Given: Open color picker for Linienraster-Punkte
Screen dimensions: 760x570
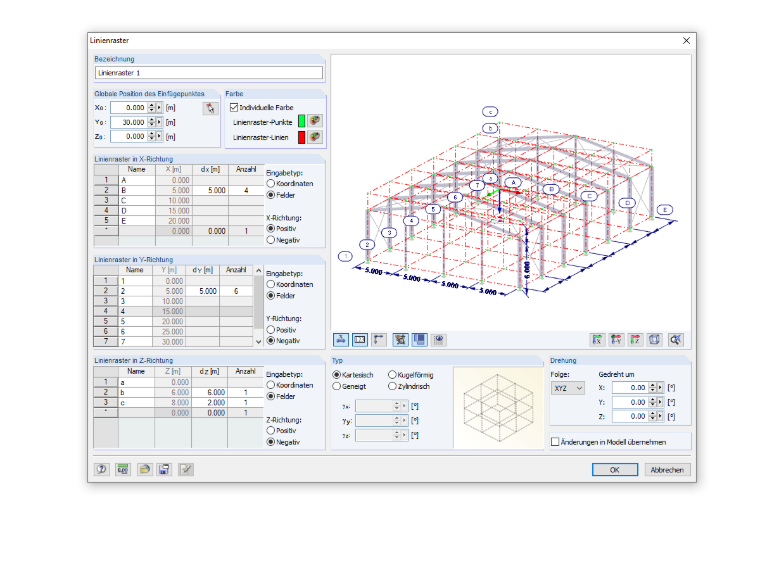Looking at the screenshot, I should pyautogui.click(x=315, y=121).
